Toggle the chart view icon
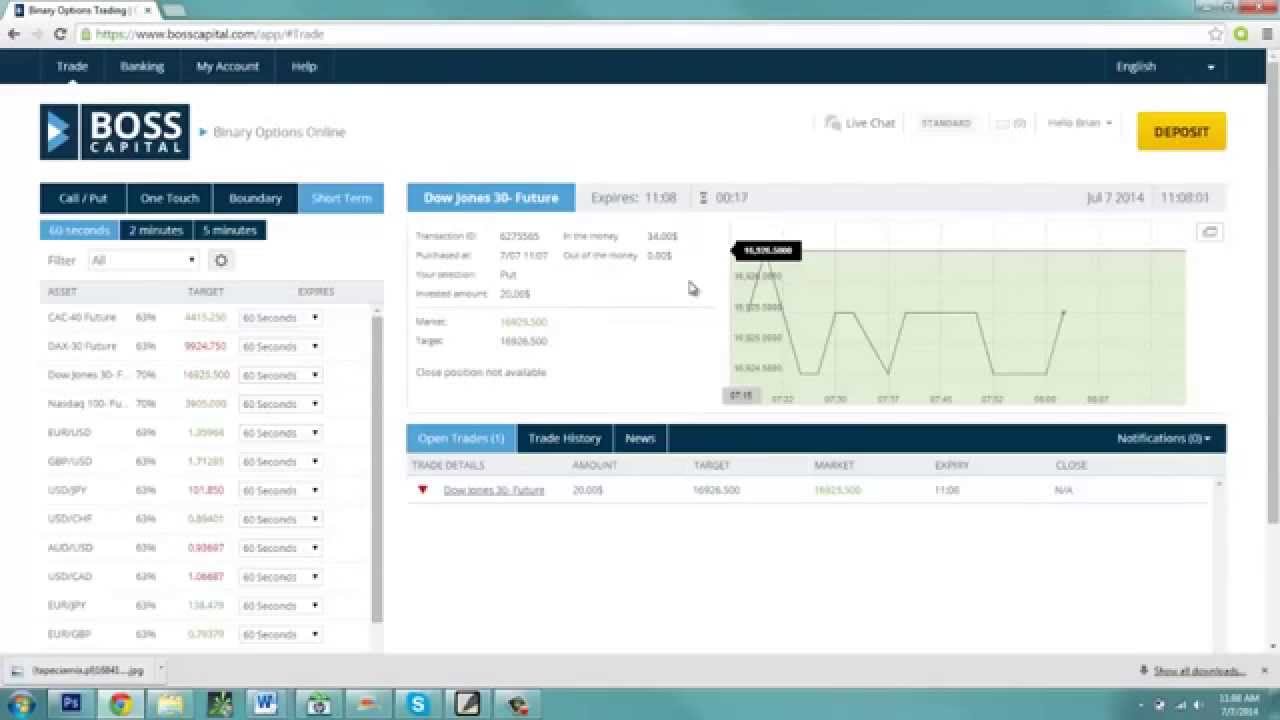1280x720 pixels. 1209,232
